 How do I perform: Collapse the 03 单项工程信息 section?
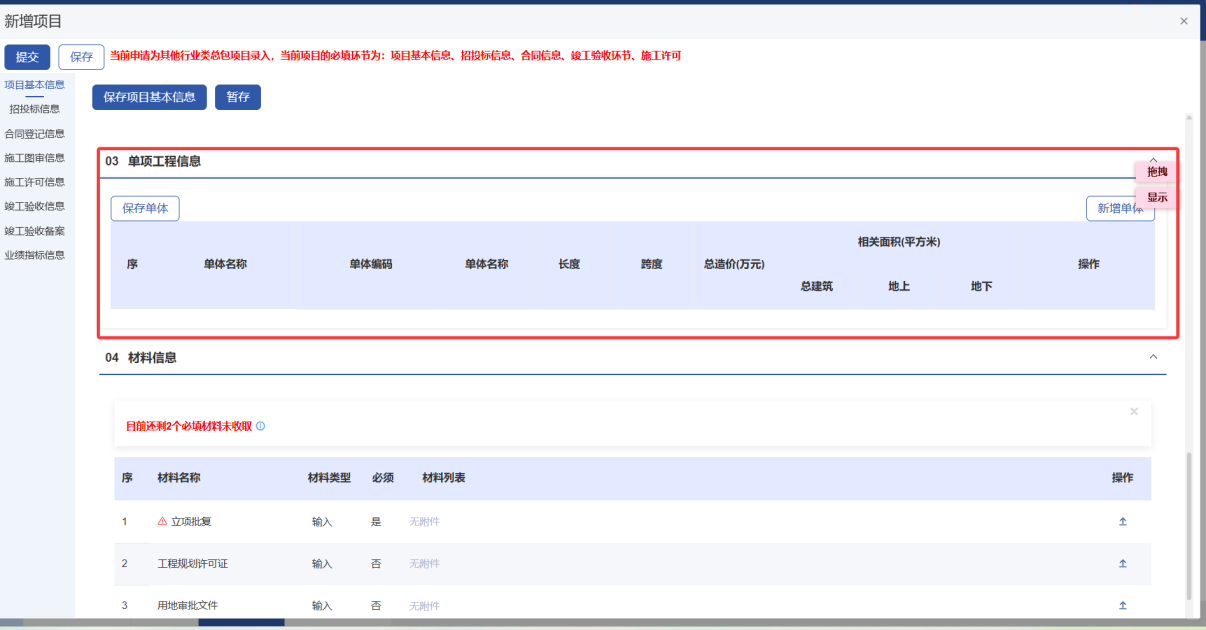(x=1153, y=159)
